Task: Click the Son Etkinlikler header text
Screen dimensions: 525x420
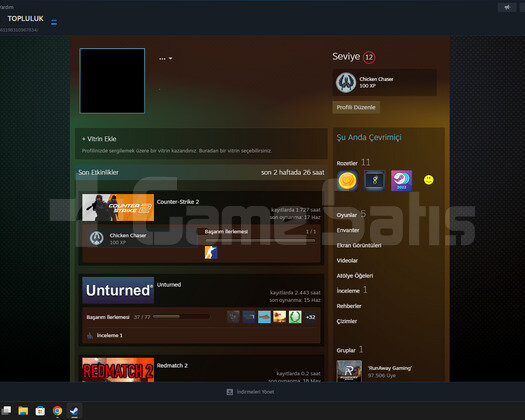Action: pos(98,172)
